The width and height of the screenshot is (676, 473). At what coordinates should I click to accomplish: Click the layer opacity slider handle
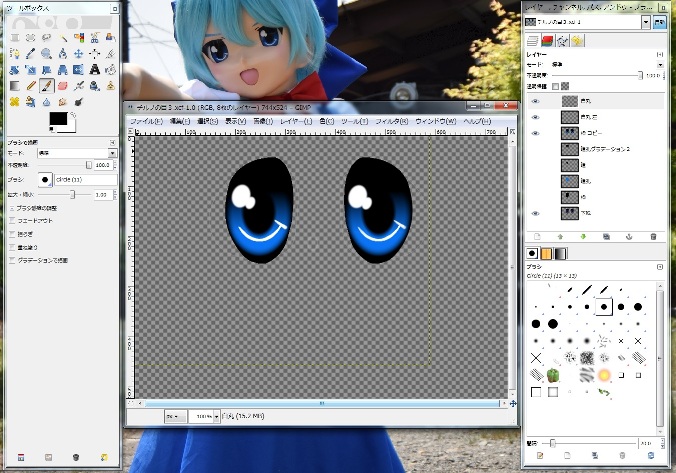coord(641,75)
